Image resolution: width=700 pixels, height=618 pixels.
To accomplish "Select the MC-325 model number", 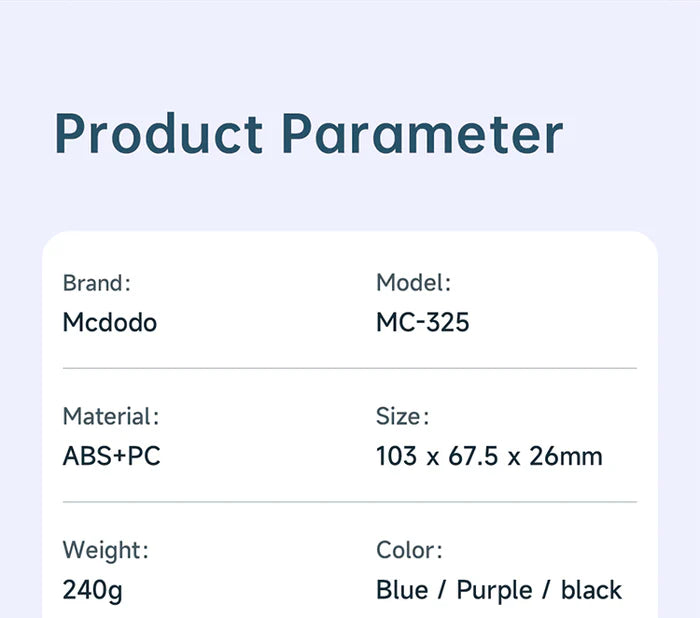I will pyautogui.click(x=422, y=323).
